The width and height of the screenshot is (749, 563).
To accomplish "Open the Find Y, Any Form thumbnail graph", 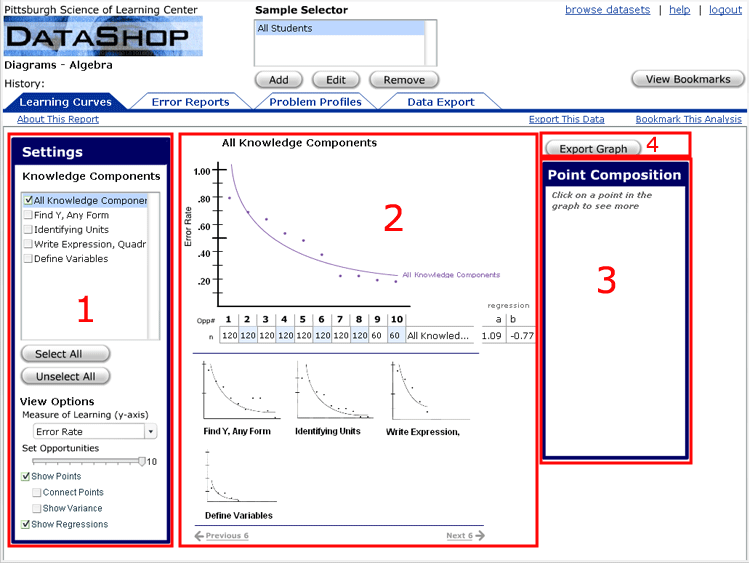I will pyautogui.click(x=239, y=391).
